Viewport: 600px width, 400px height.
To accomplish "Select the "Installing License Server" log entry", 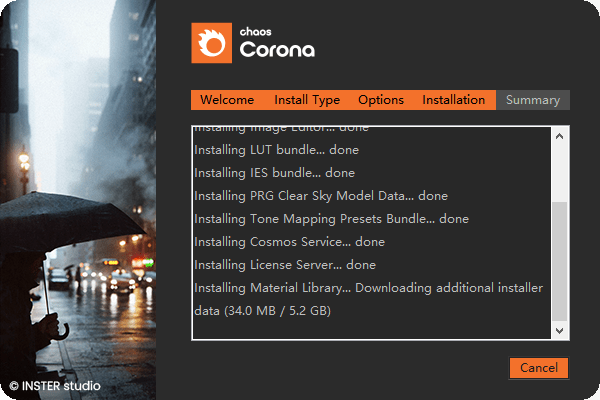I will pyautogui.click(x=285, y=265).
